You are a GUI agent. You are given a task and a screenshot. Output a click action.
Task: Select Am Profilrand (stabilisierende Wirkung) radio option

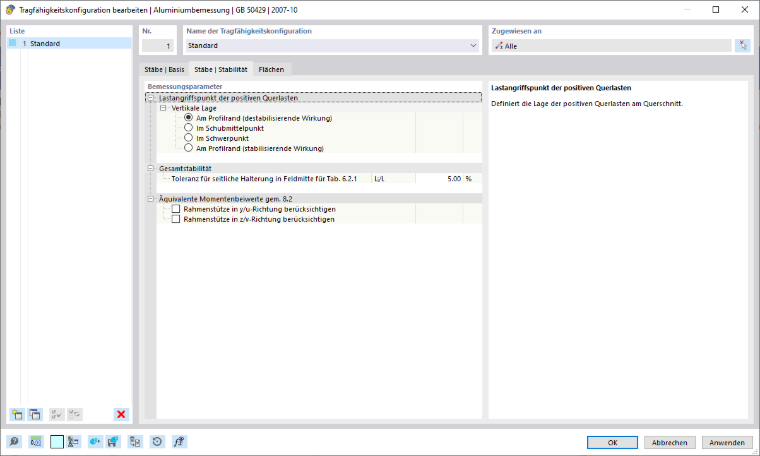(x=189, y=148)
